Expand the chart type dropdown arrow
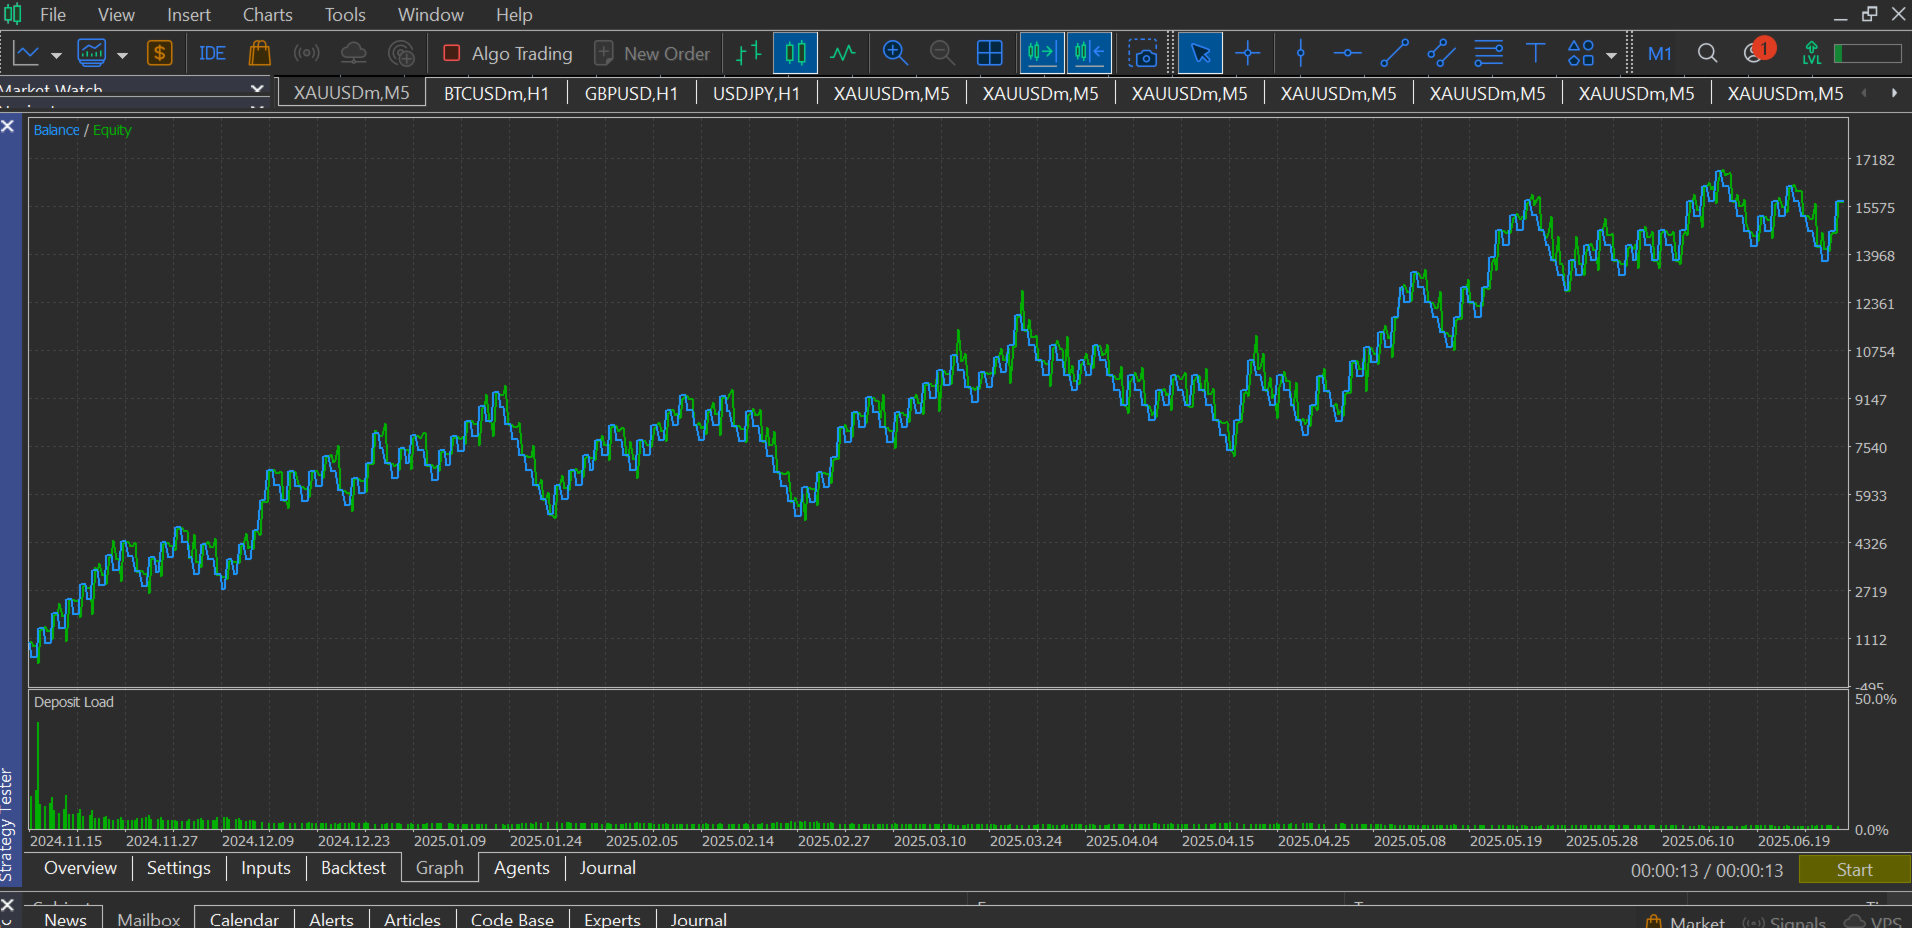1912x928 pixels. [56, 55]
